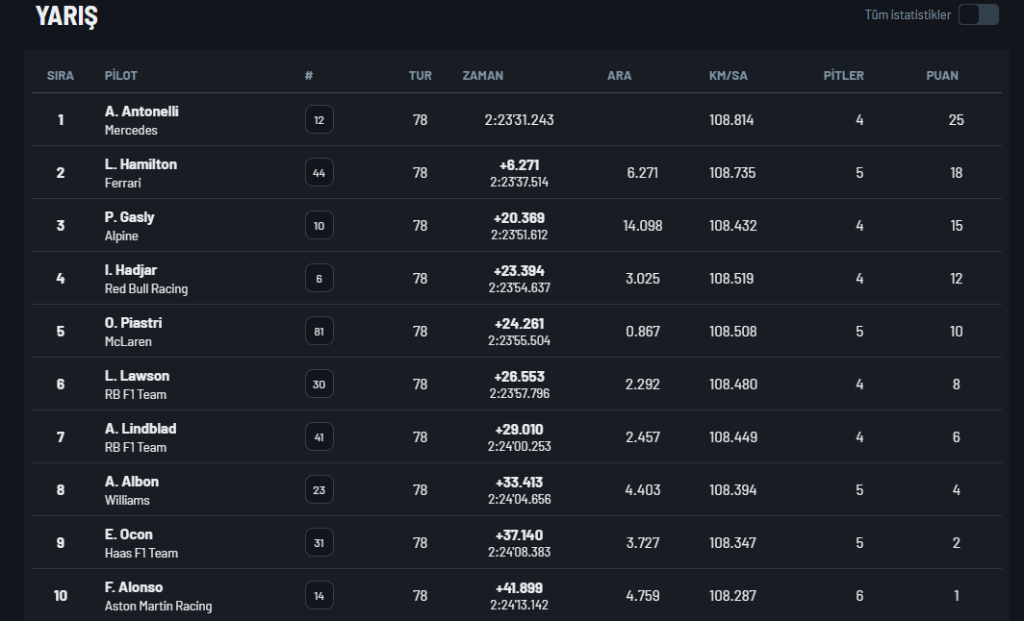1024x621 pixels.
Task: Click the KM/SA column header
Action: 728,75
